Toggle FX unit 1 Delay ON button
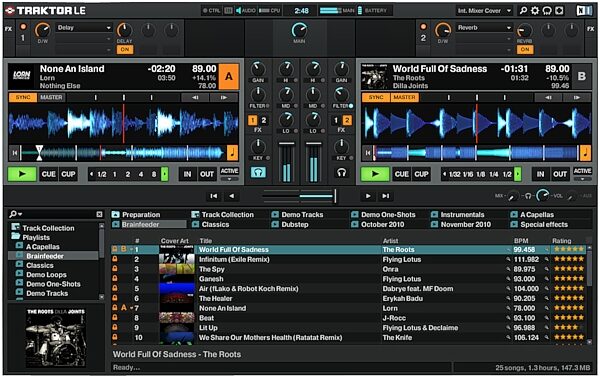Image resolution: width=600 pixels, height=376 pixels. [x=125, y=49]
